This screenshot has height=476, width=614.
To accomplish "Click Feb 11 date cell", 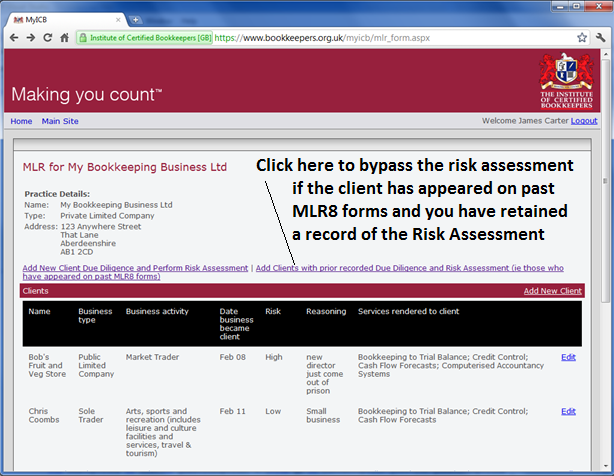I will click(x=233, y=411).
